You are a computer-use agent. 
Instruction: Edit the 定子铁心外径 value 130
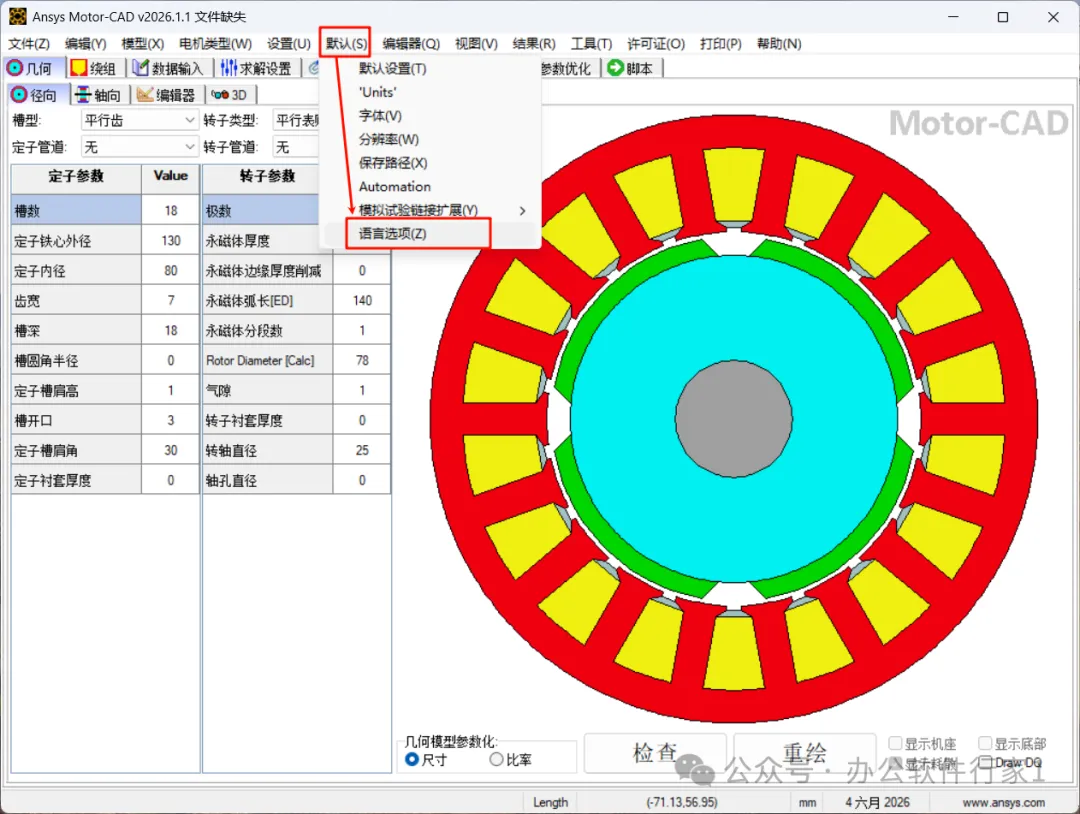pyautogui.click(x=171, y=240)
